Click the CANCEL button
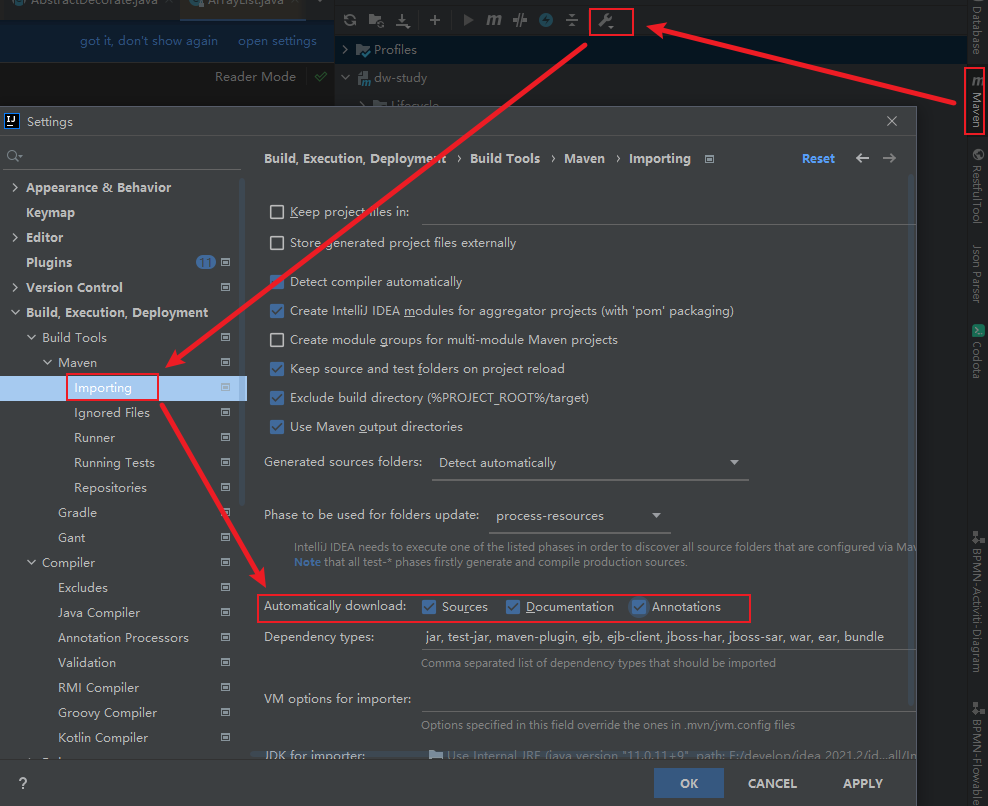The width and height of the screenshot is (988, 806). [x=772, y=783]
